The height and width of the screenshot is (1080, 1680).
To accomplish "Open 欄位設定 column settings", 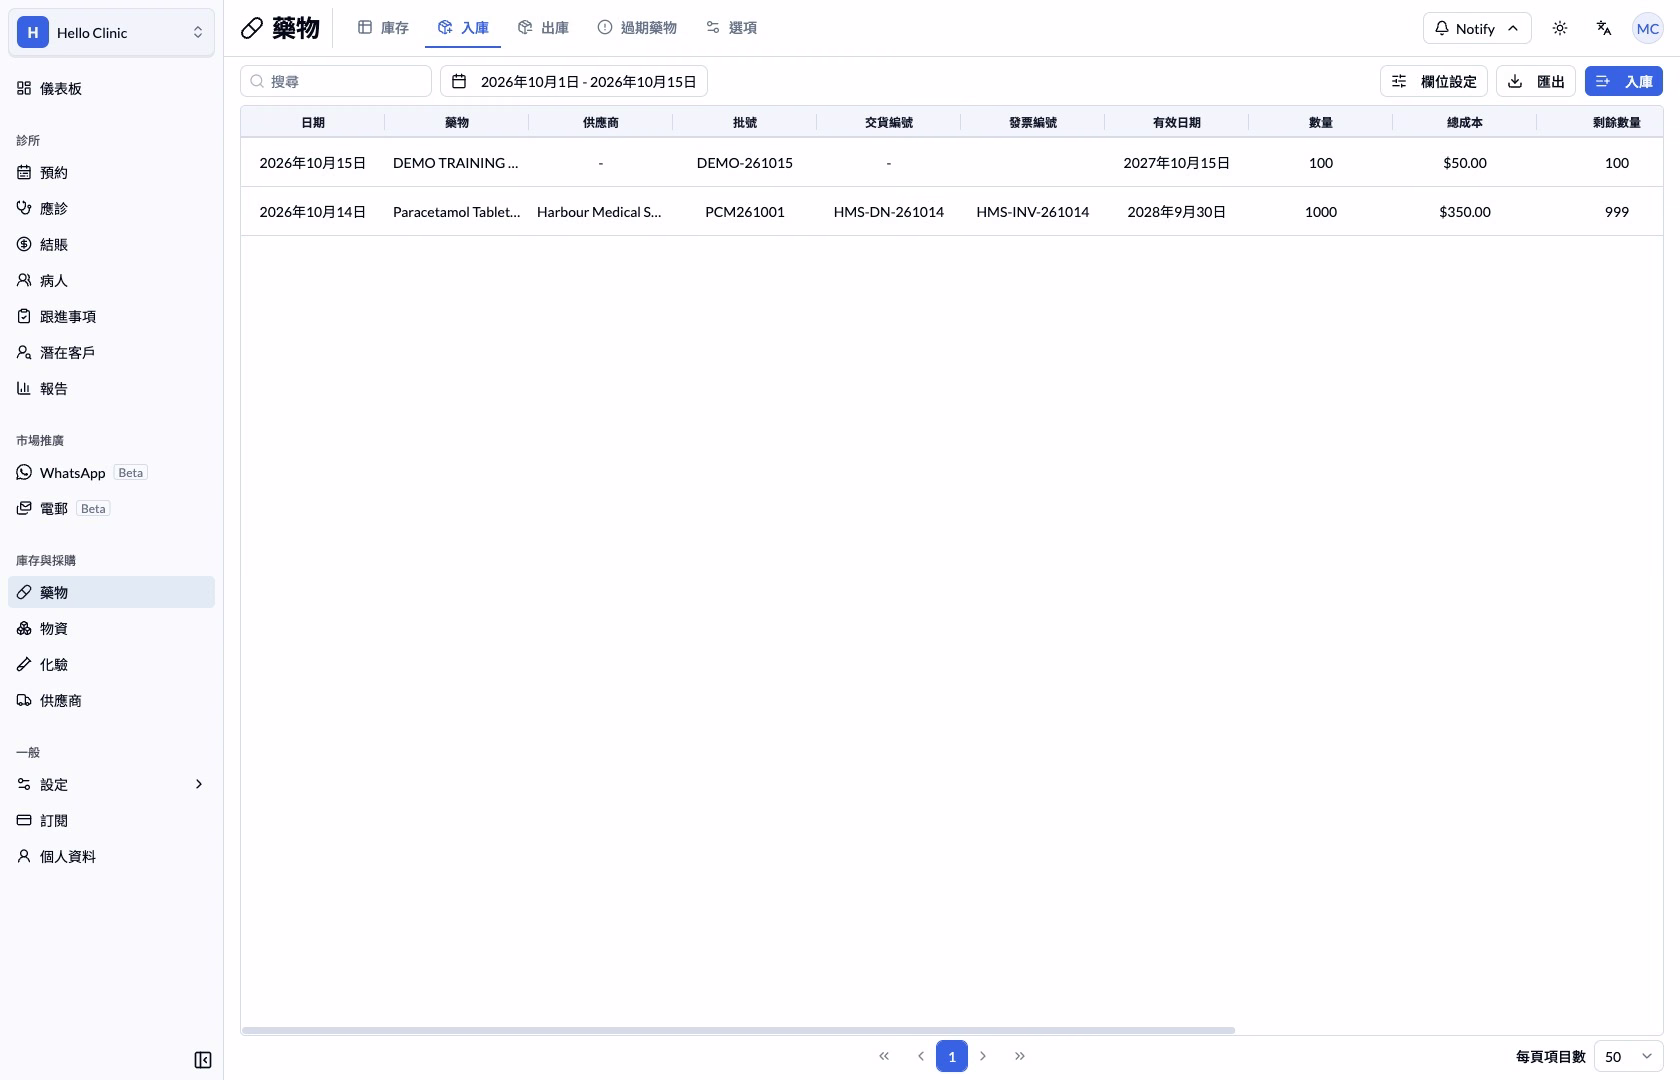I will click(x=1434, y=81).
